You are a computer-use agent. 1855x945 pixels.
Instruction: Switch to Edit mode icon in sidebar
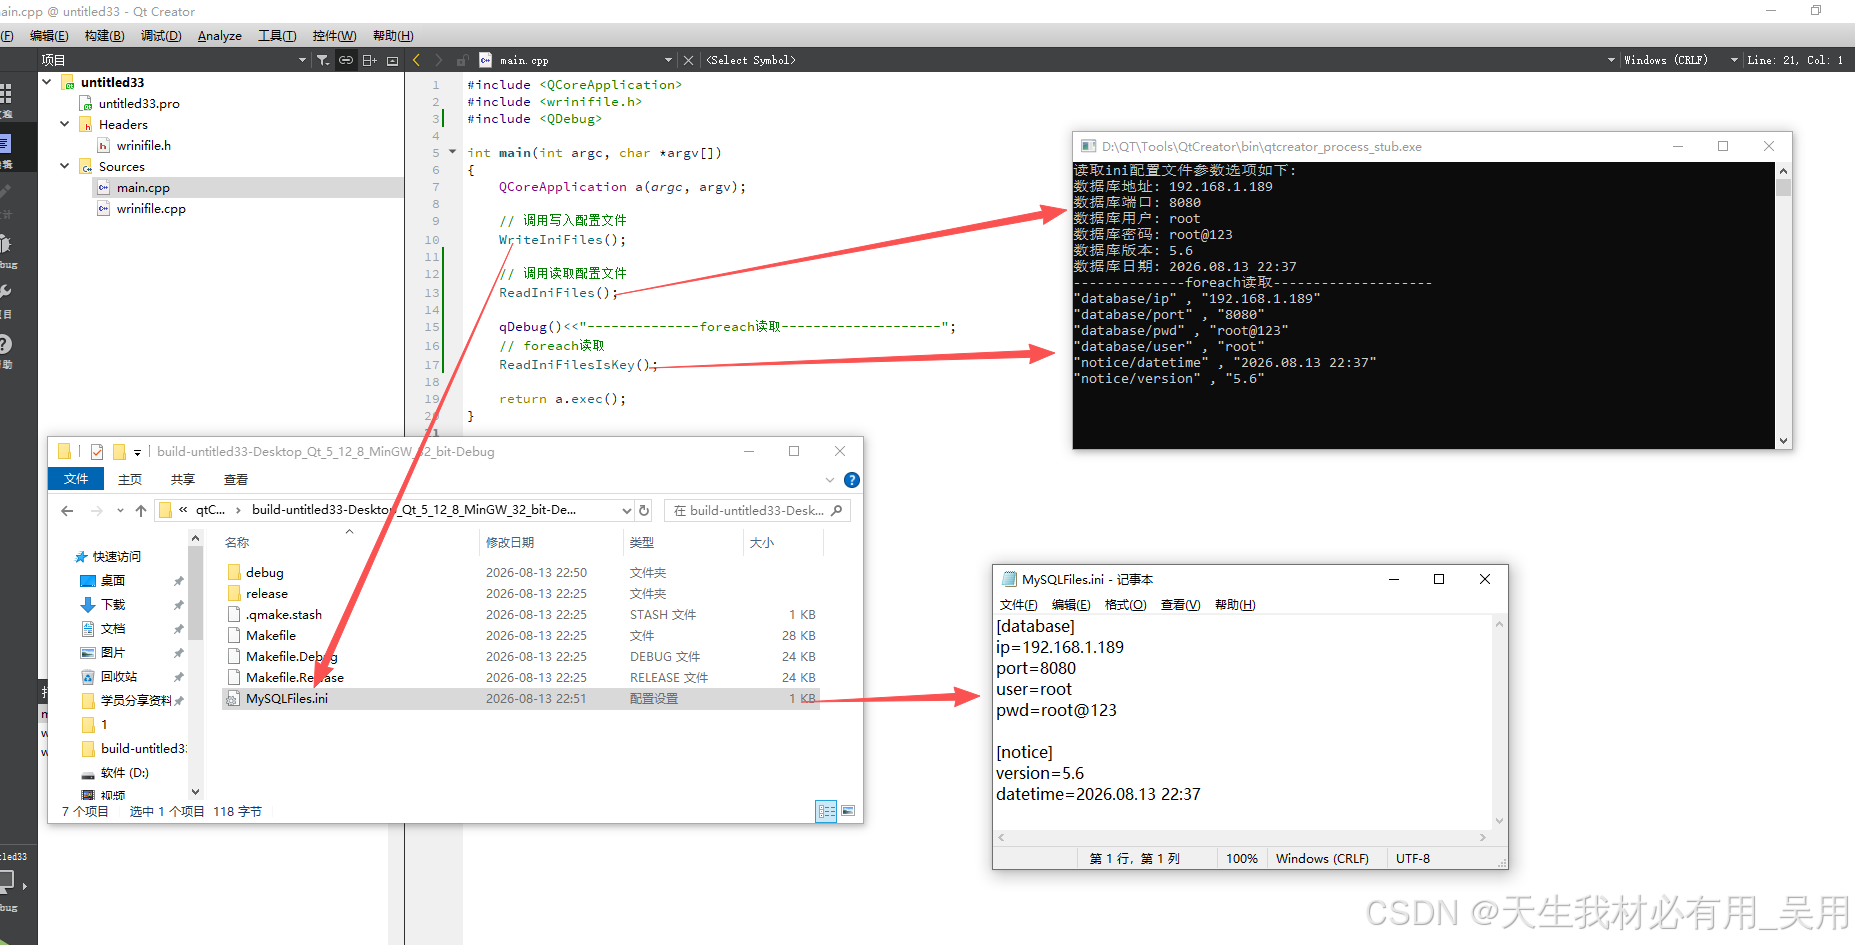click(x=5, y=145)
